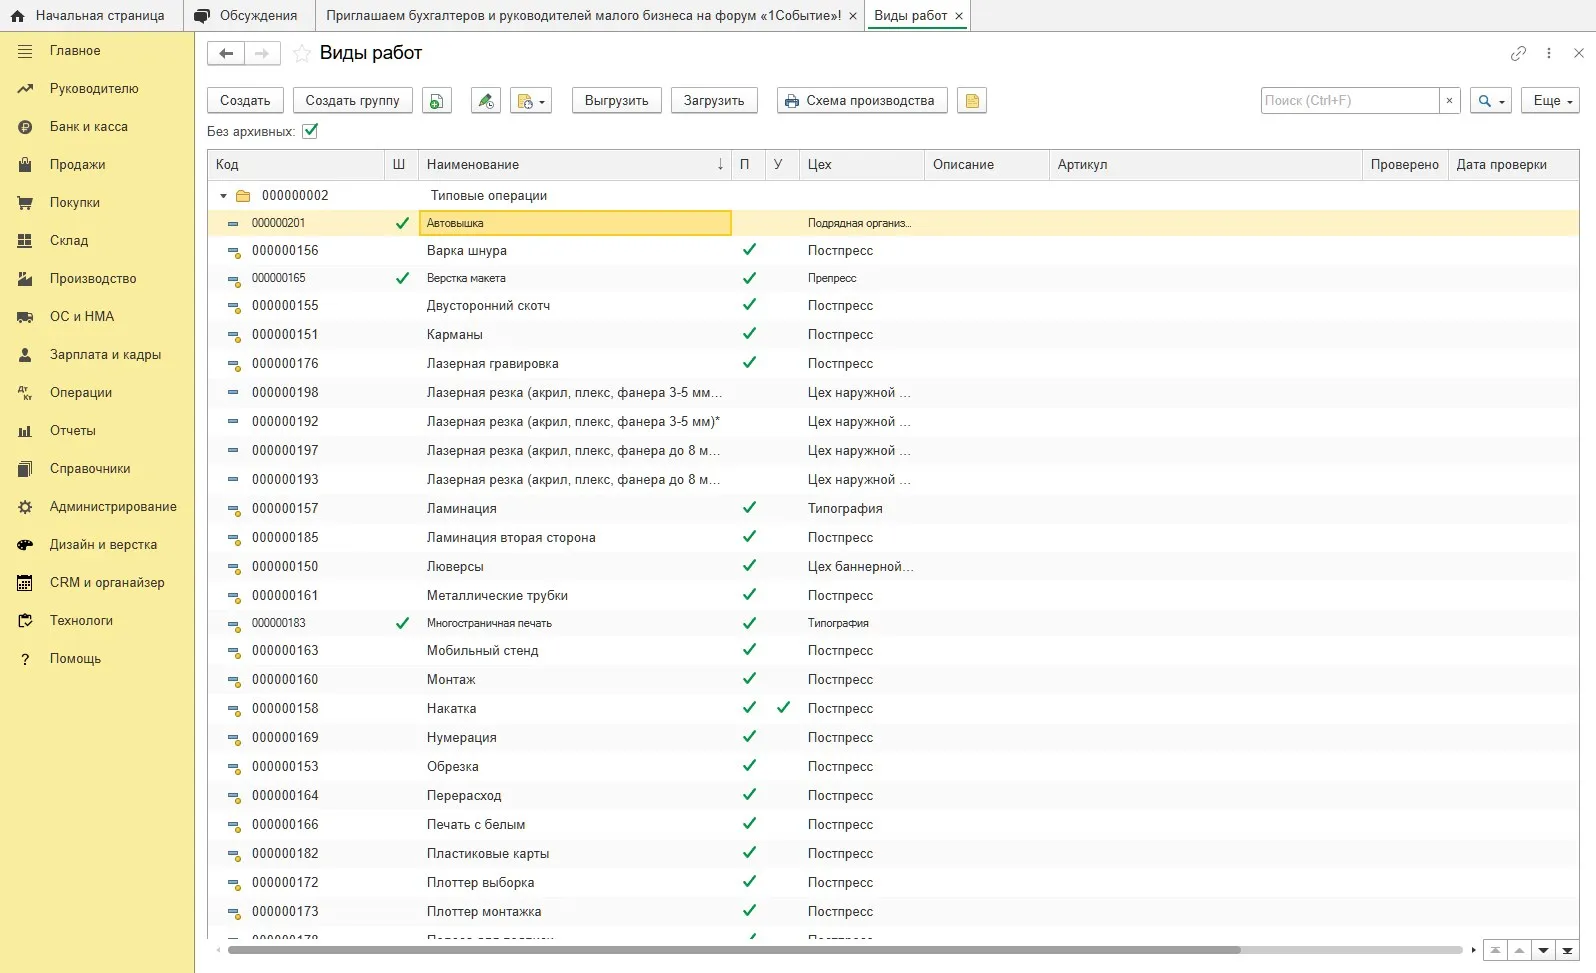Select the Лазерная гравировка row
The width and height of the screenshot is (1596, 973).
coord(893,363)
